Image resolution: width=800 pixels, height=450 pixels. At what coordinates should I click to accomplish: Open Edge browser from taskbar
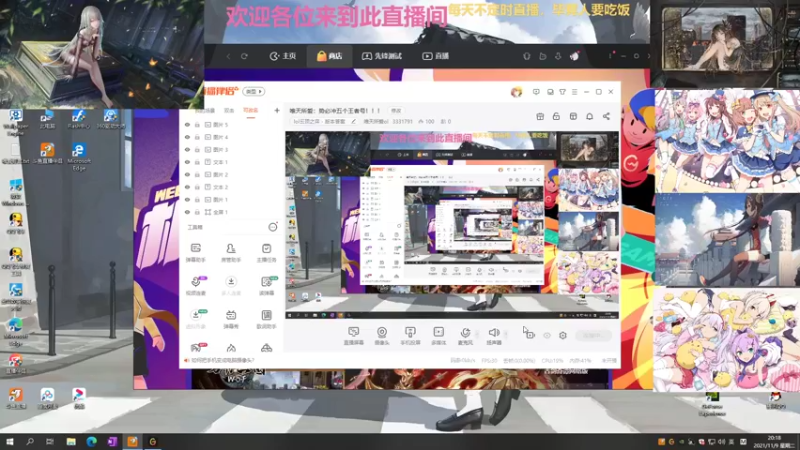[x=91, y=442]
